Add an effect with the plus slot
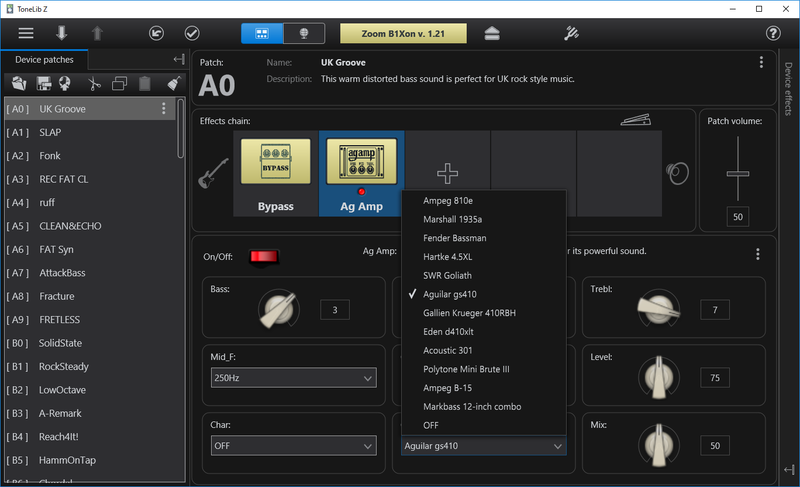Viewport: 800px width, 487px height. pos(447,173)
